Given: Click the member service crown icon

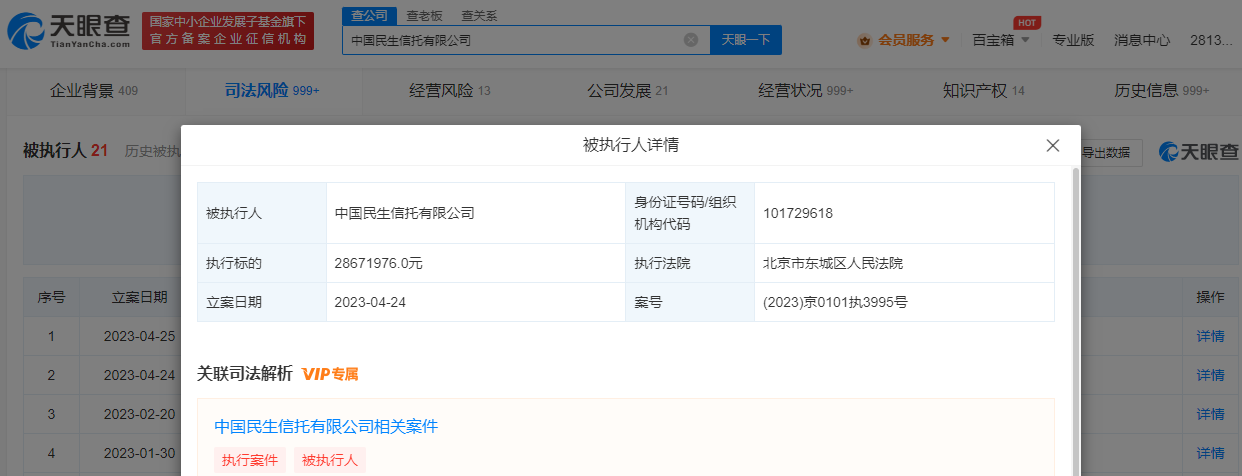Looking at the screenshot, I should 864,41.
